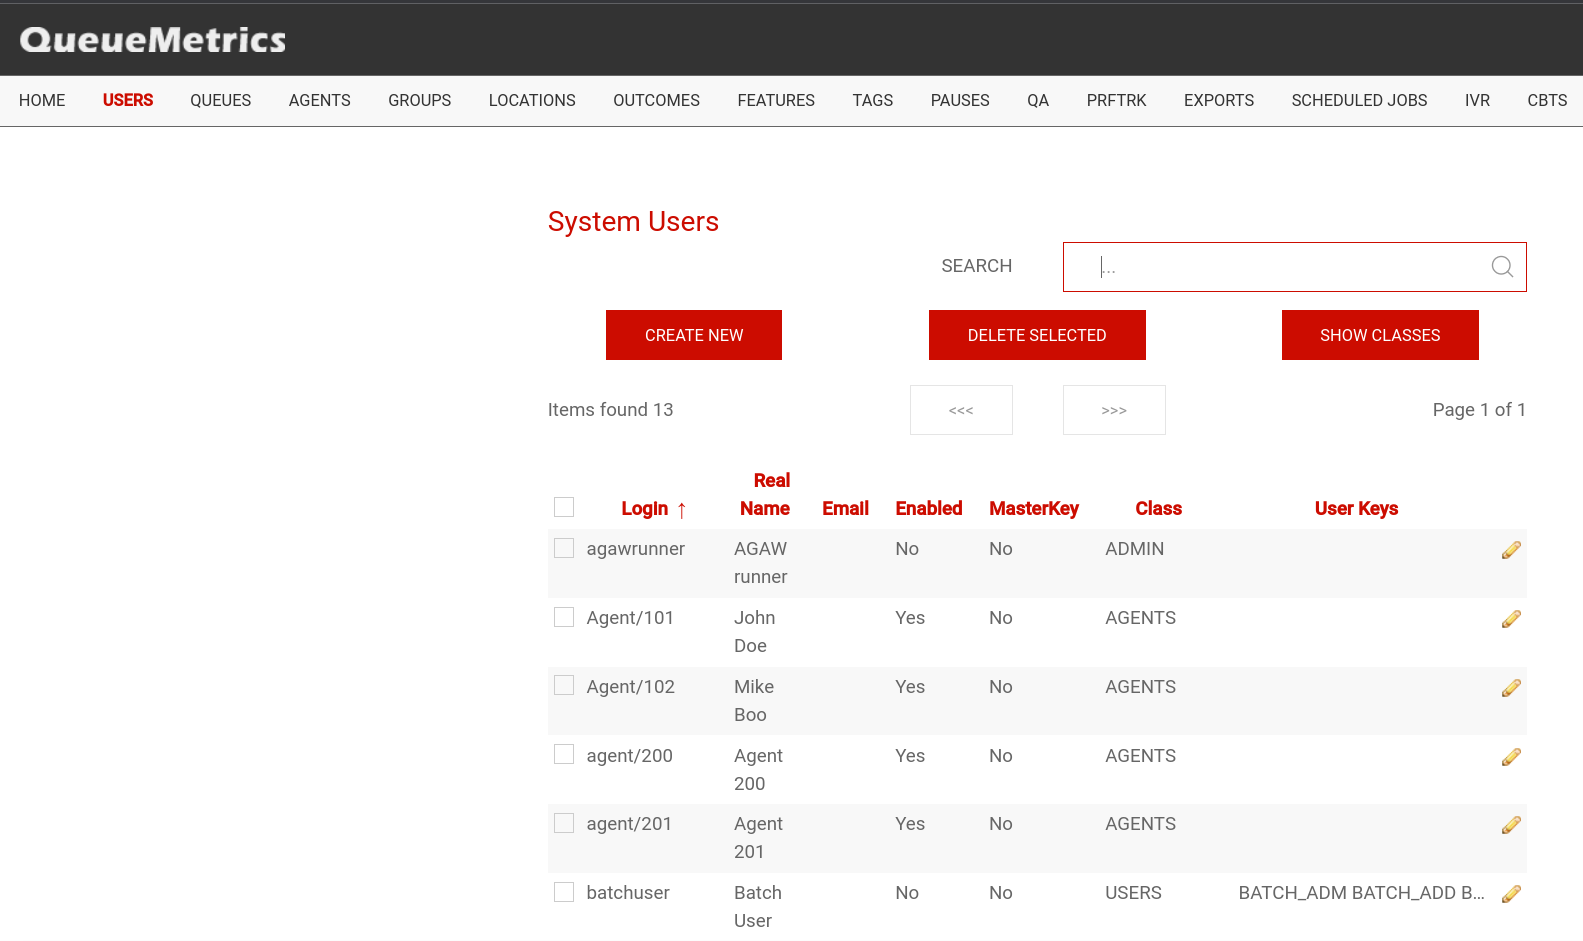1583x941 pixels.
Task: Open the QUEUES section
Action: [221, 100]
